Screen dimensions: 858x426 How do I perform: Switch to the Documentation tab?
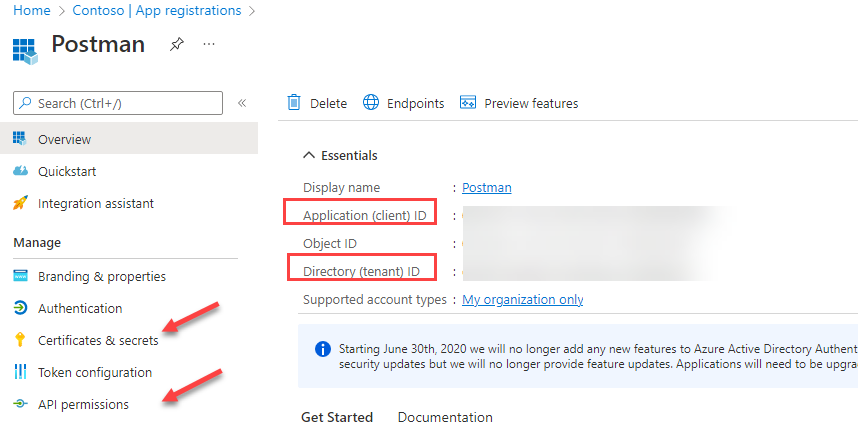[445, 417]
